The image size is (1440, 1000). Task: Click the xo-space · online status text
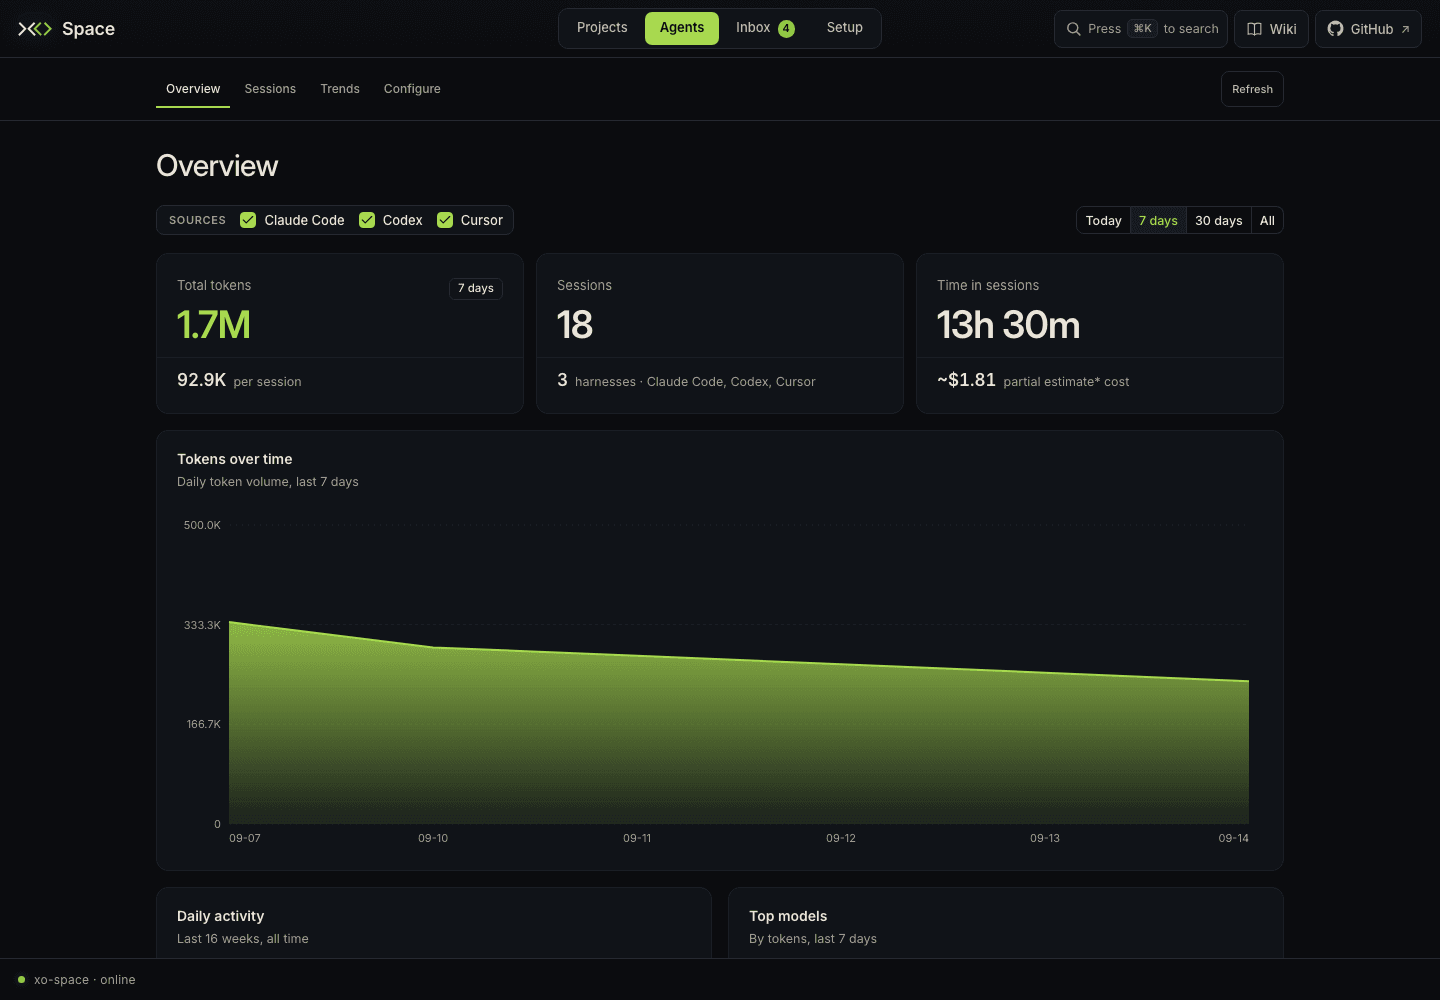(x=85, y=980)
